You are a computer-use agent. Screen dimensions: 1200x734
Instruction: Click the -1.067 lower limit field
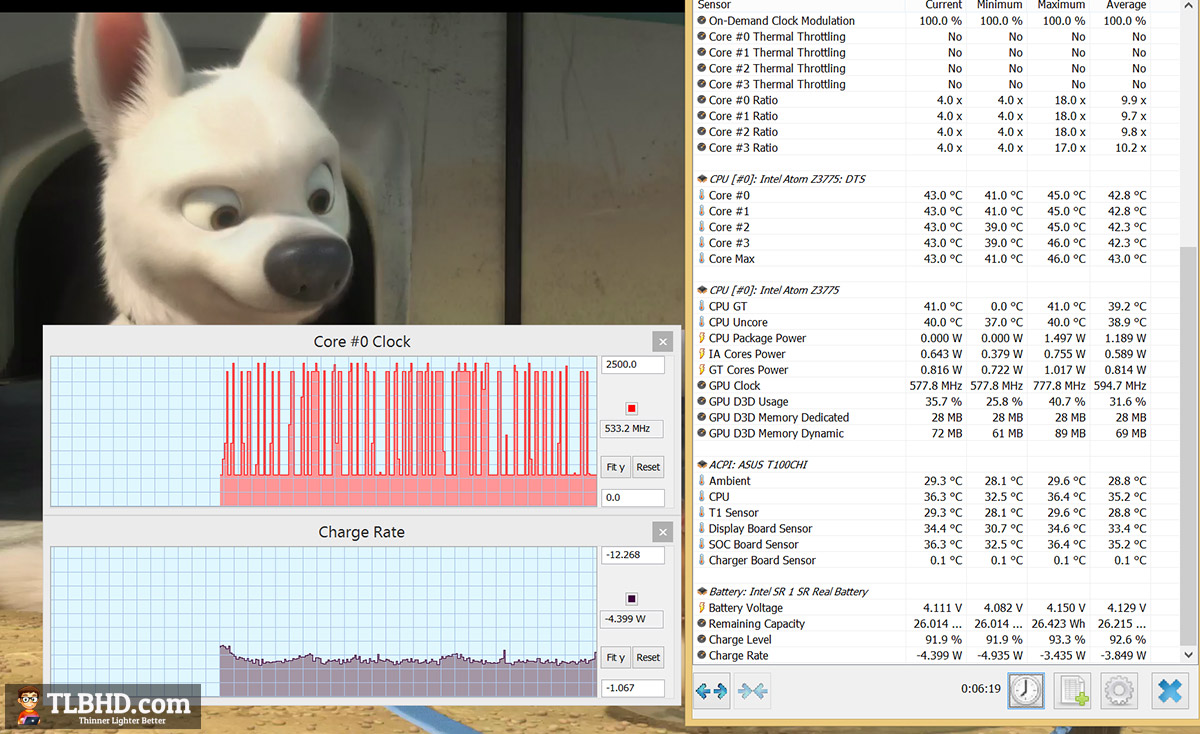(633, 688)
